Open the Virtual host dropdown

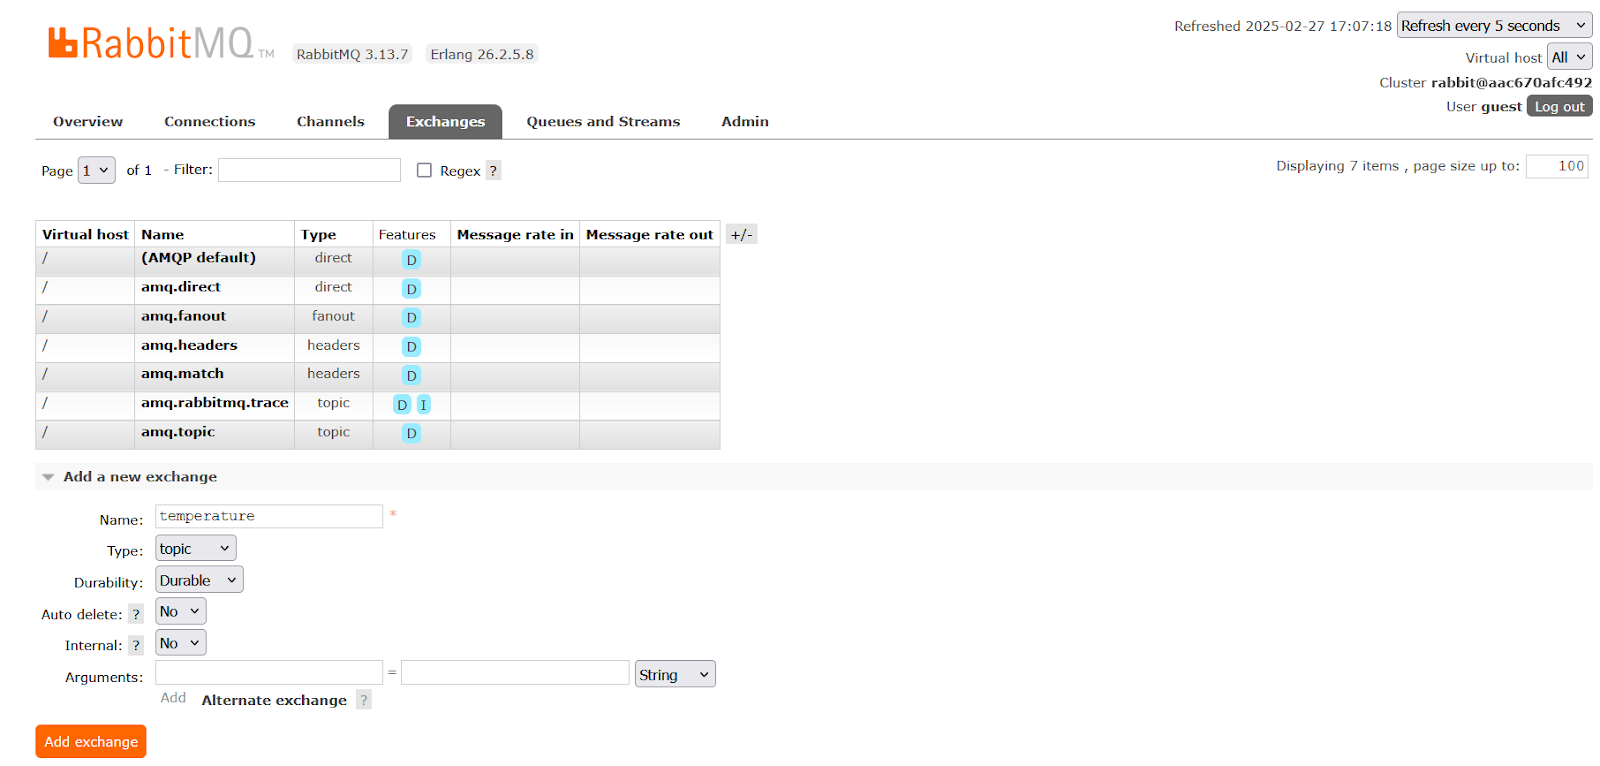tap(1569, 57)
